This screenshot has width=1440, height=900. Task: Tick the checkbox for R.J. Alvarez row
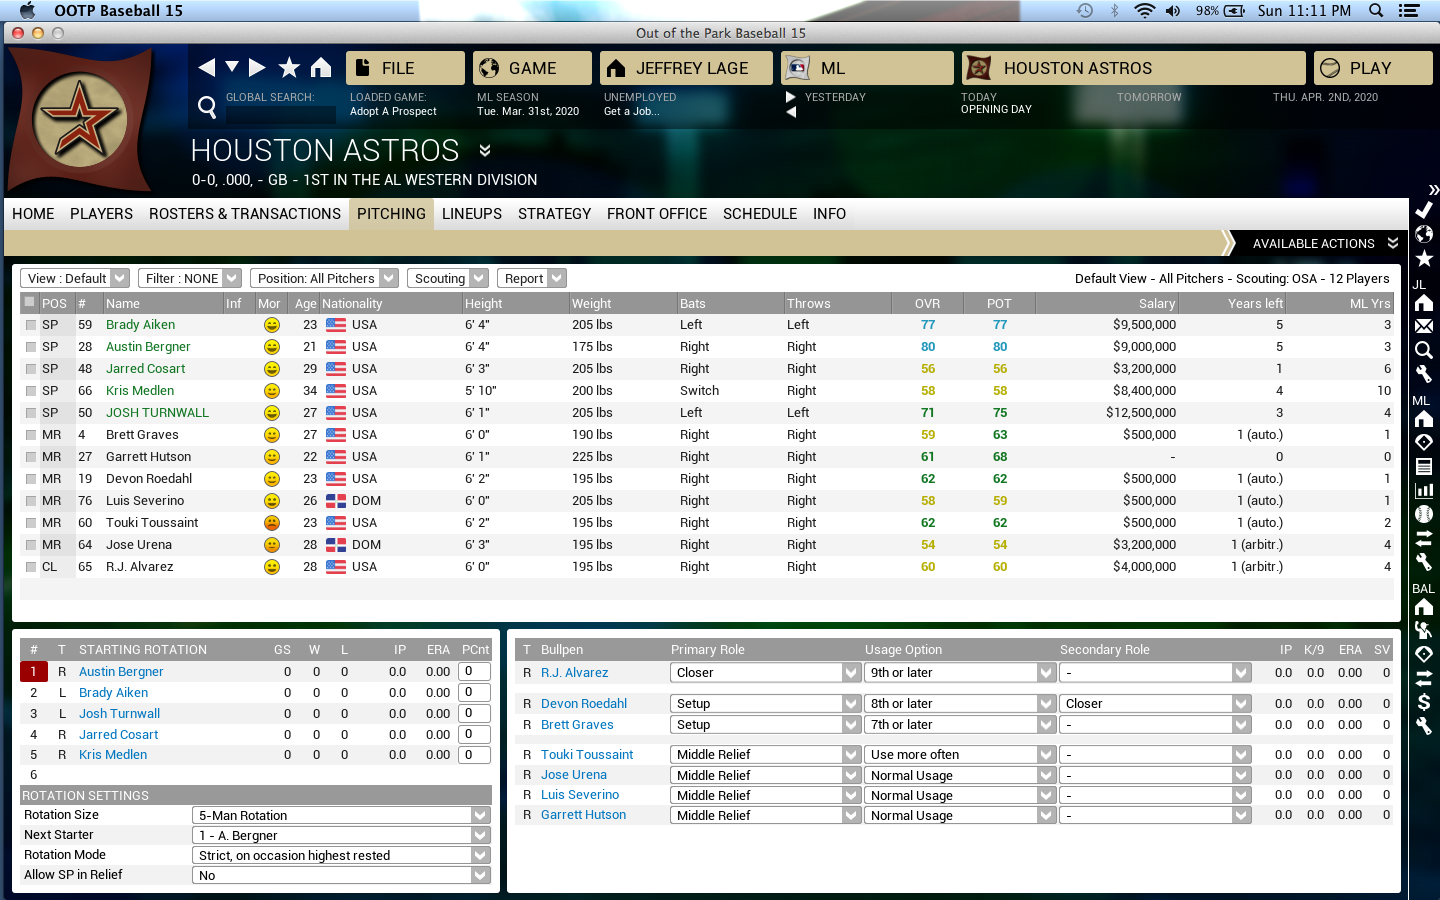pos(31,567)
